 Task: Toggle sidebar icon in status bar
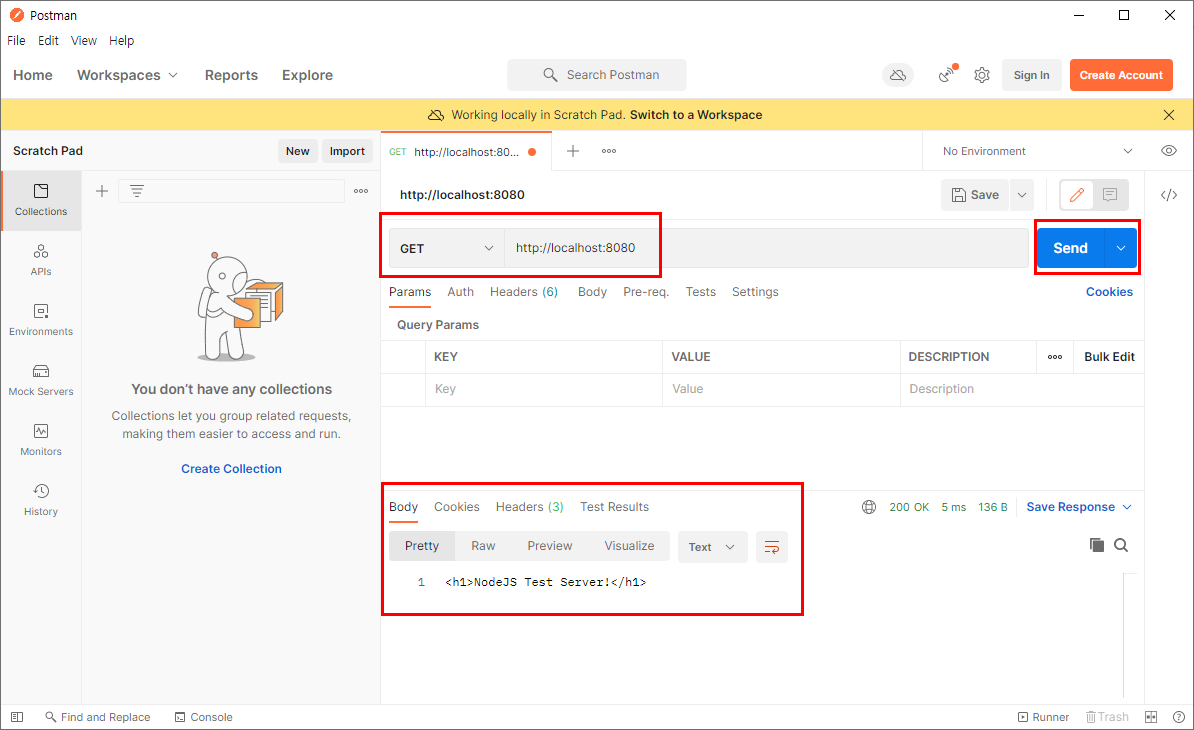[17, 717]
